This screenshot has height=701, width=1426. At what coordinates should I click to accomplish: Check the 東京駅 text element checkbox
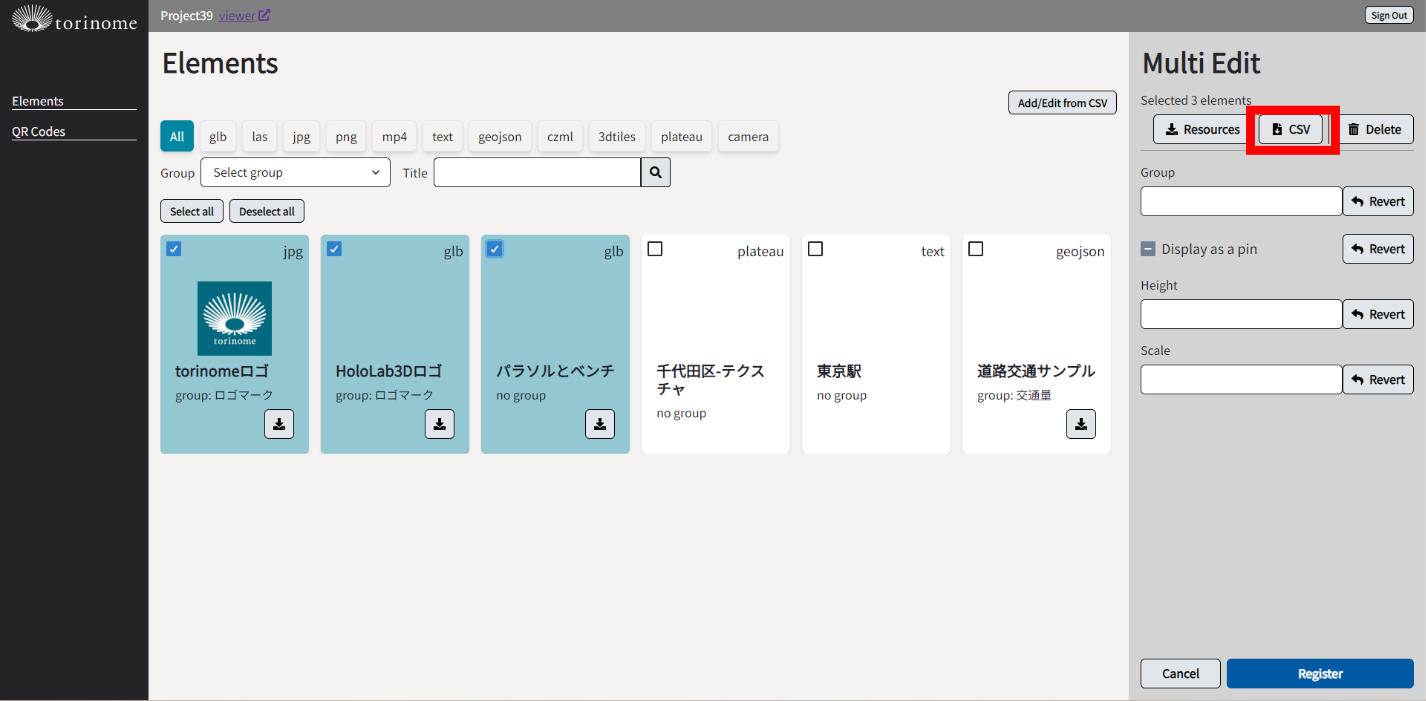tap(815, 249)
